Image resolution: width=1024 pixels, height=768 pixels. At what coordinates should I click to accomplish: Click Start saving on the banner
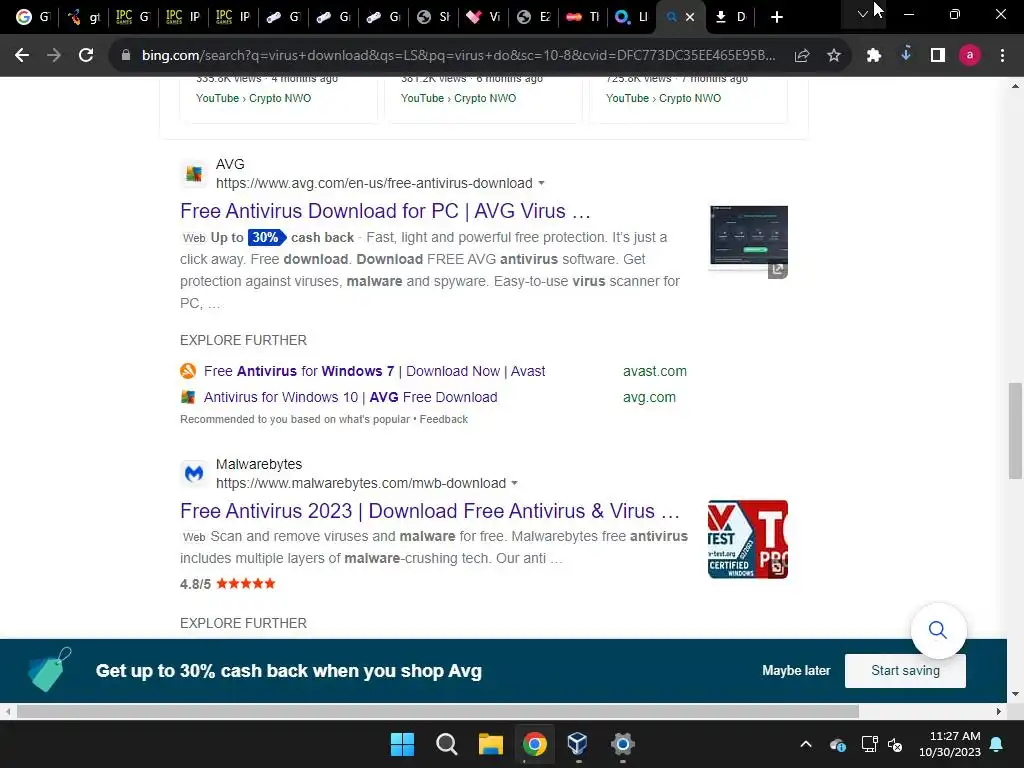tap(905, 671)
